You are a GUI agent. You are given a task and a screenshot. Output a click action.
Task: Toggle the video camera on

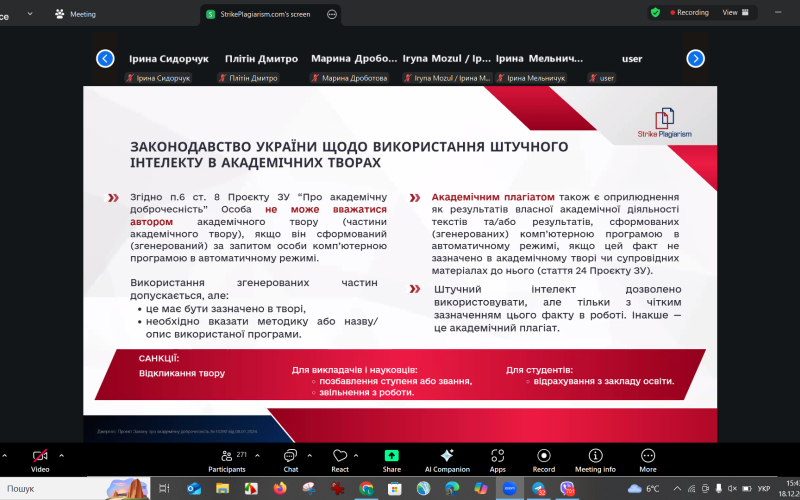[x=40, y=457]
